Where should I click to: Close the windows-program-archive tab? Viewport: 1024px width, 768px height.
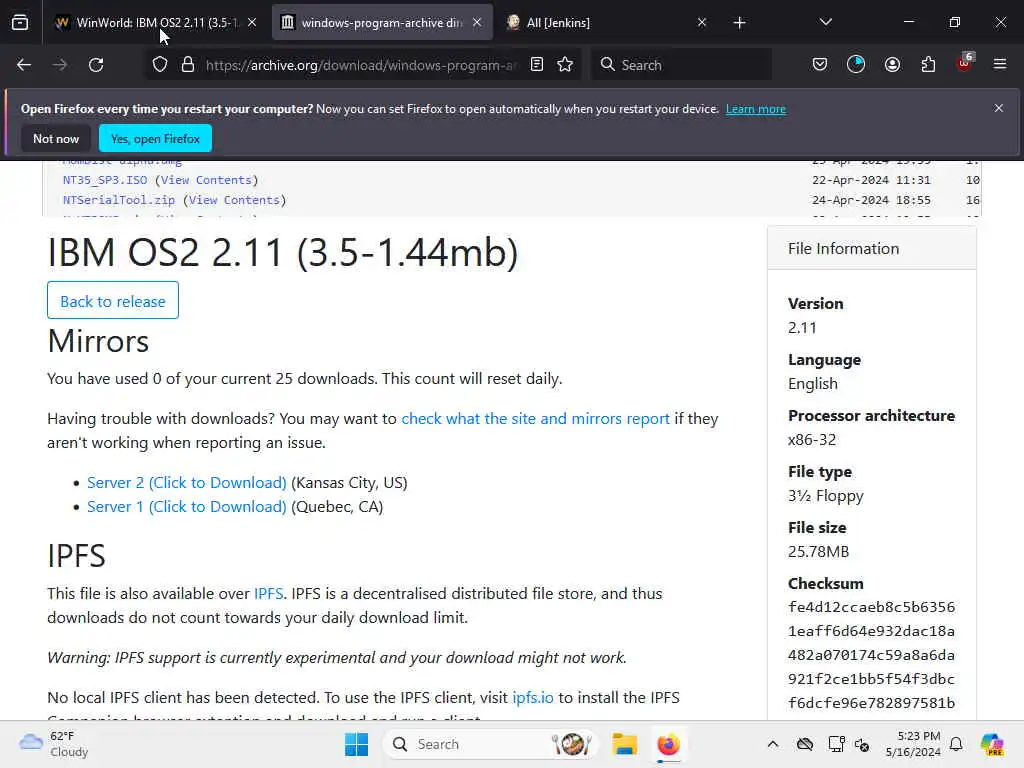point(477,22)
